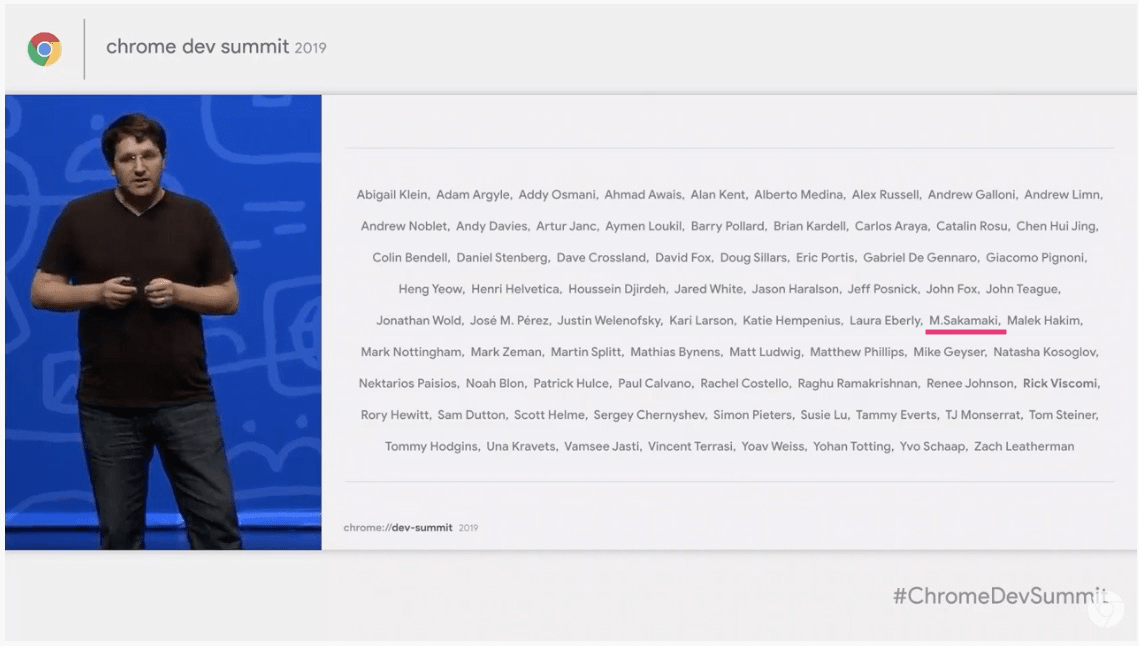Image resolution: width=1139 pixels, height=646 pixels.
Task: Click the name Heng Yeow
Action: [x=430, y=289]
